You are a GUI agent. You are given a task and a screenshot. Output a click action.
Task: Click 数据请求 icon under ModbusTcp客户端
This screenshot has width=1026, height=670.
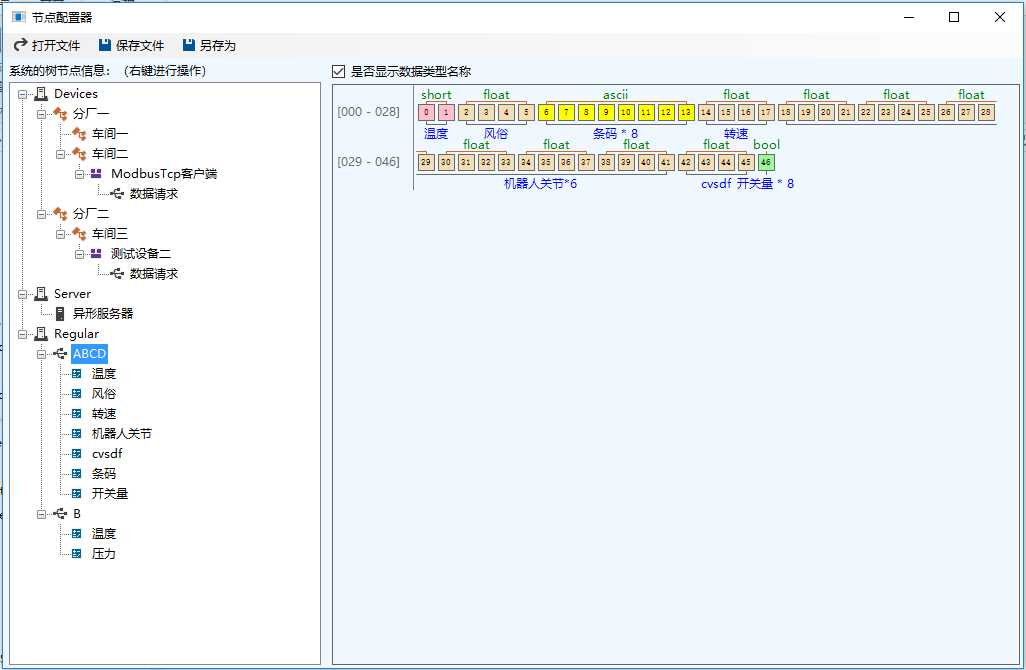(x=117, y=194)
